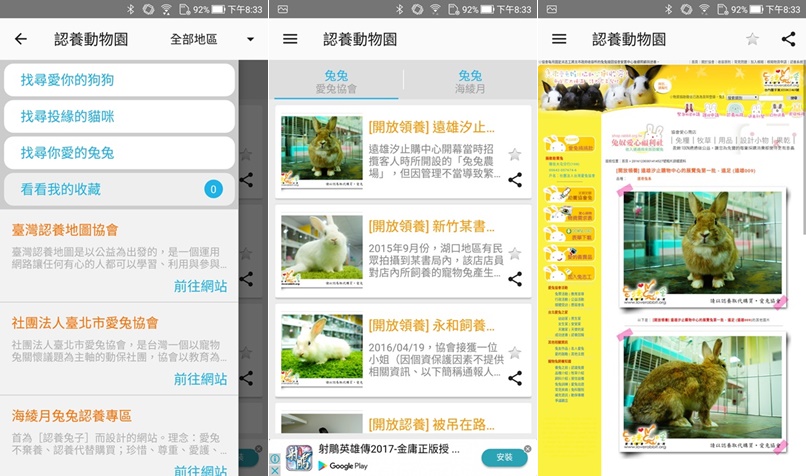Open hamburger menu in the middle screen
Viewport: 806px width, 476px height.
pyautogui.click(x=290, y=39)
